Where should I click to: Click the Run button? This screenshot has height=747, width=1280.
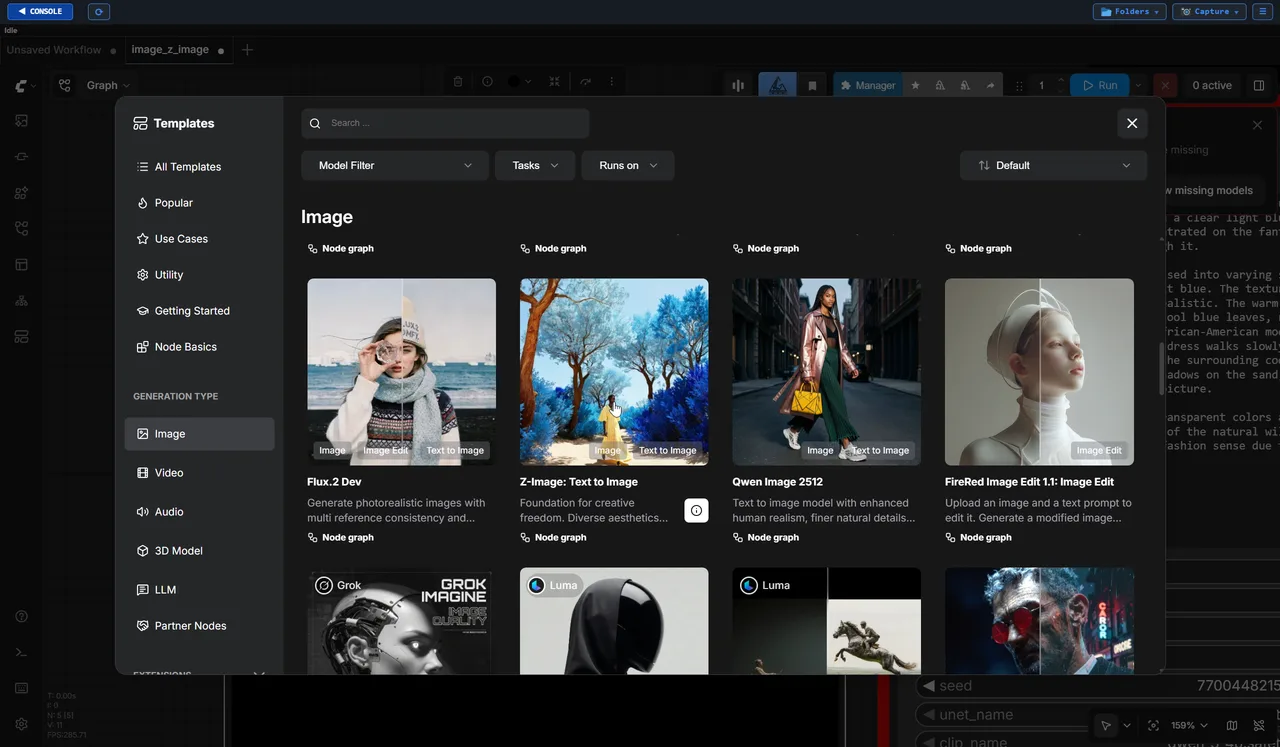(x=1099, y=86)
